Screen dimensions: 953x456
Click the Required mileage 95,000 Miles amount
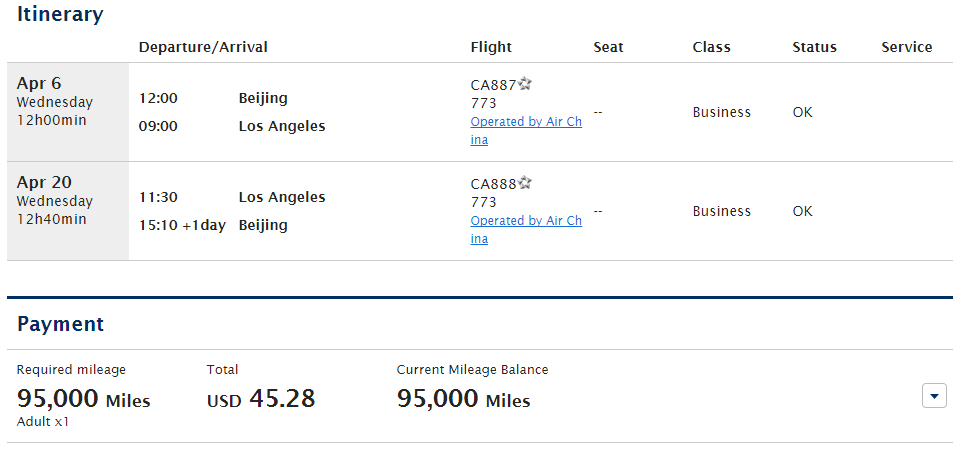83,399
